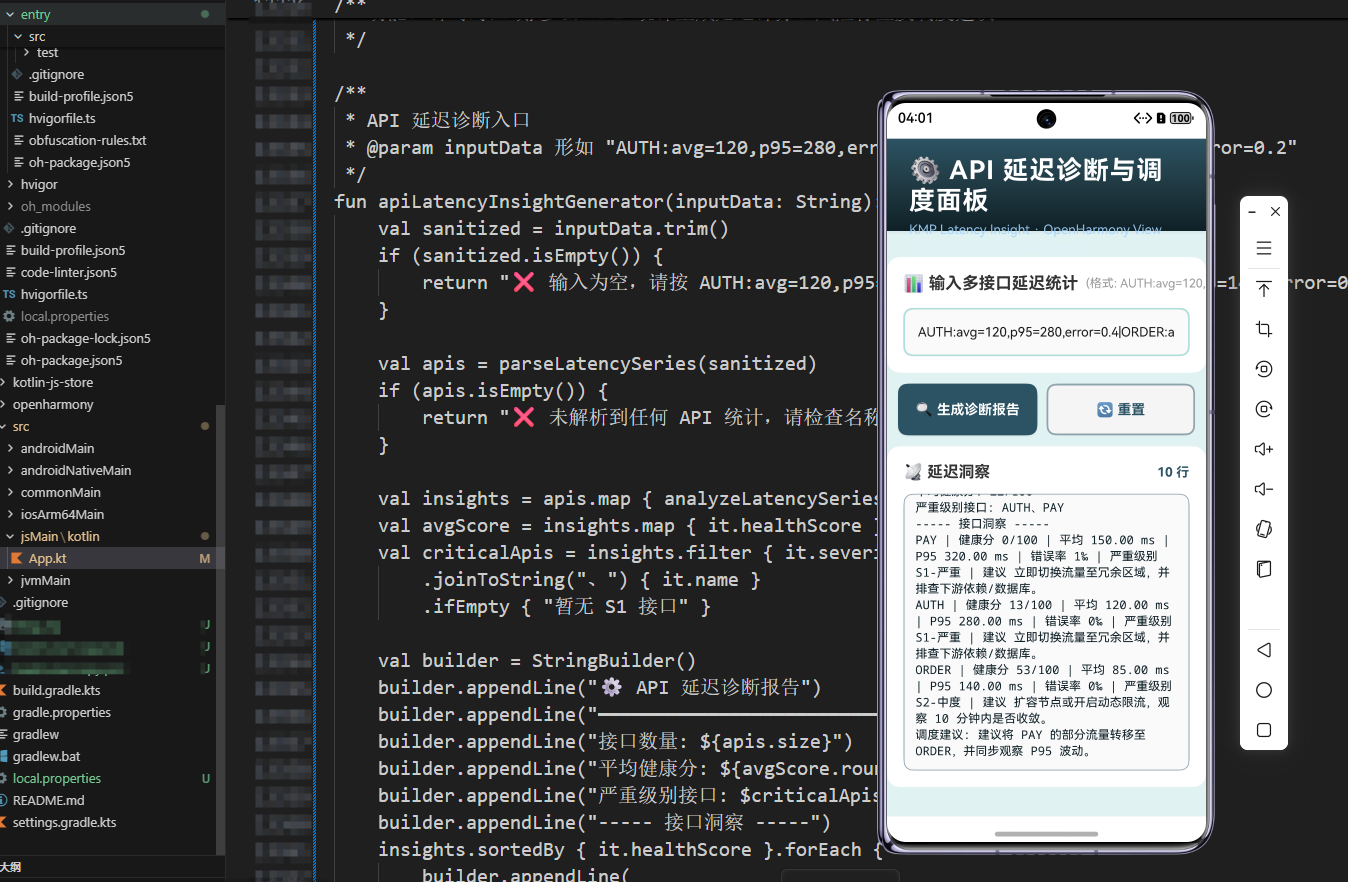Click the phone battery indicator
The width and height of the screenshot is (1348, 882).
[1181, 118]
